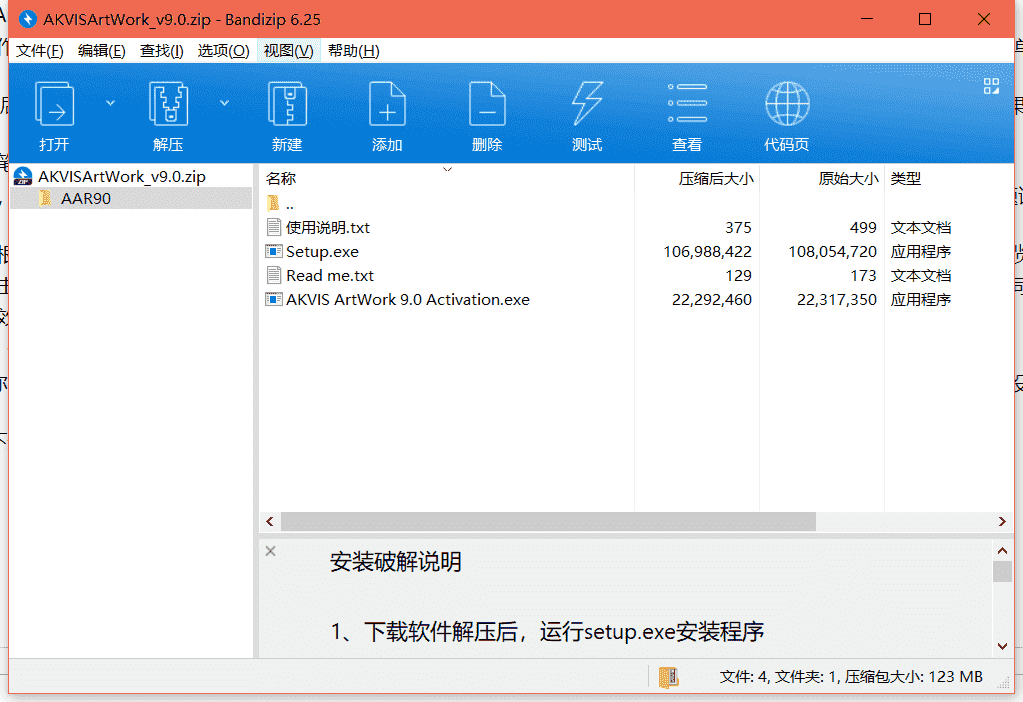1023x702 pixels.
Task: Click the 使用说明.txt document icon
Action: pyautogui.click(x=274, y=227)
